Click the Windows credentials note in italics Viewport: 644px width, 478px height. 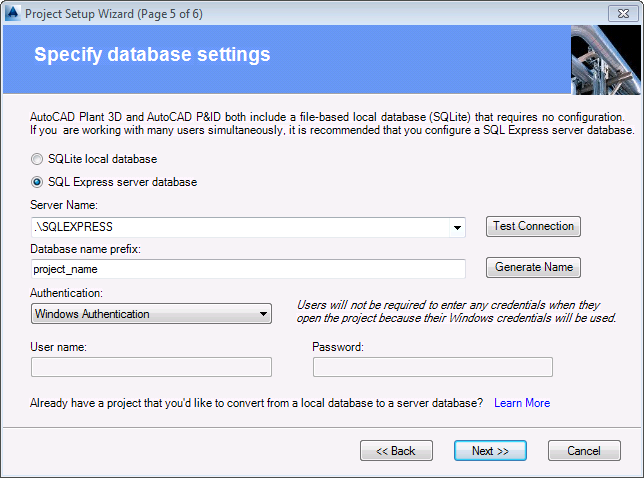coord(456,312)
